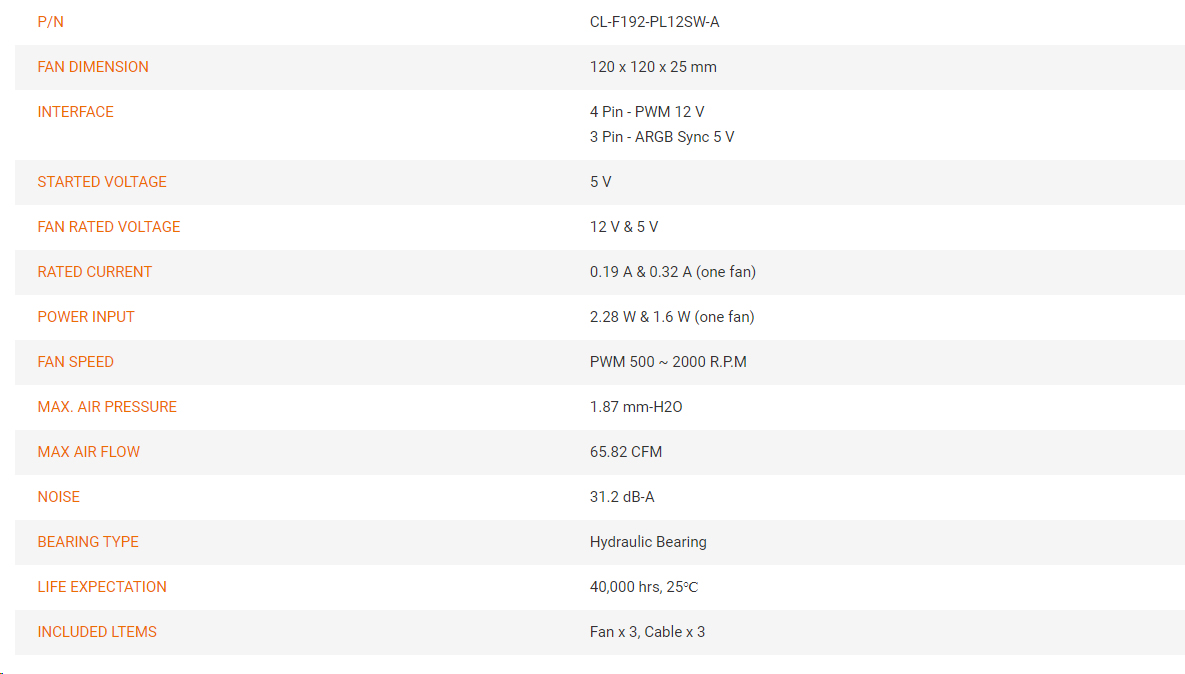Click the RATED CURRENT label
Screen dimensions: 1185x674
(94, 272)
